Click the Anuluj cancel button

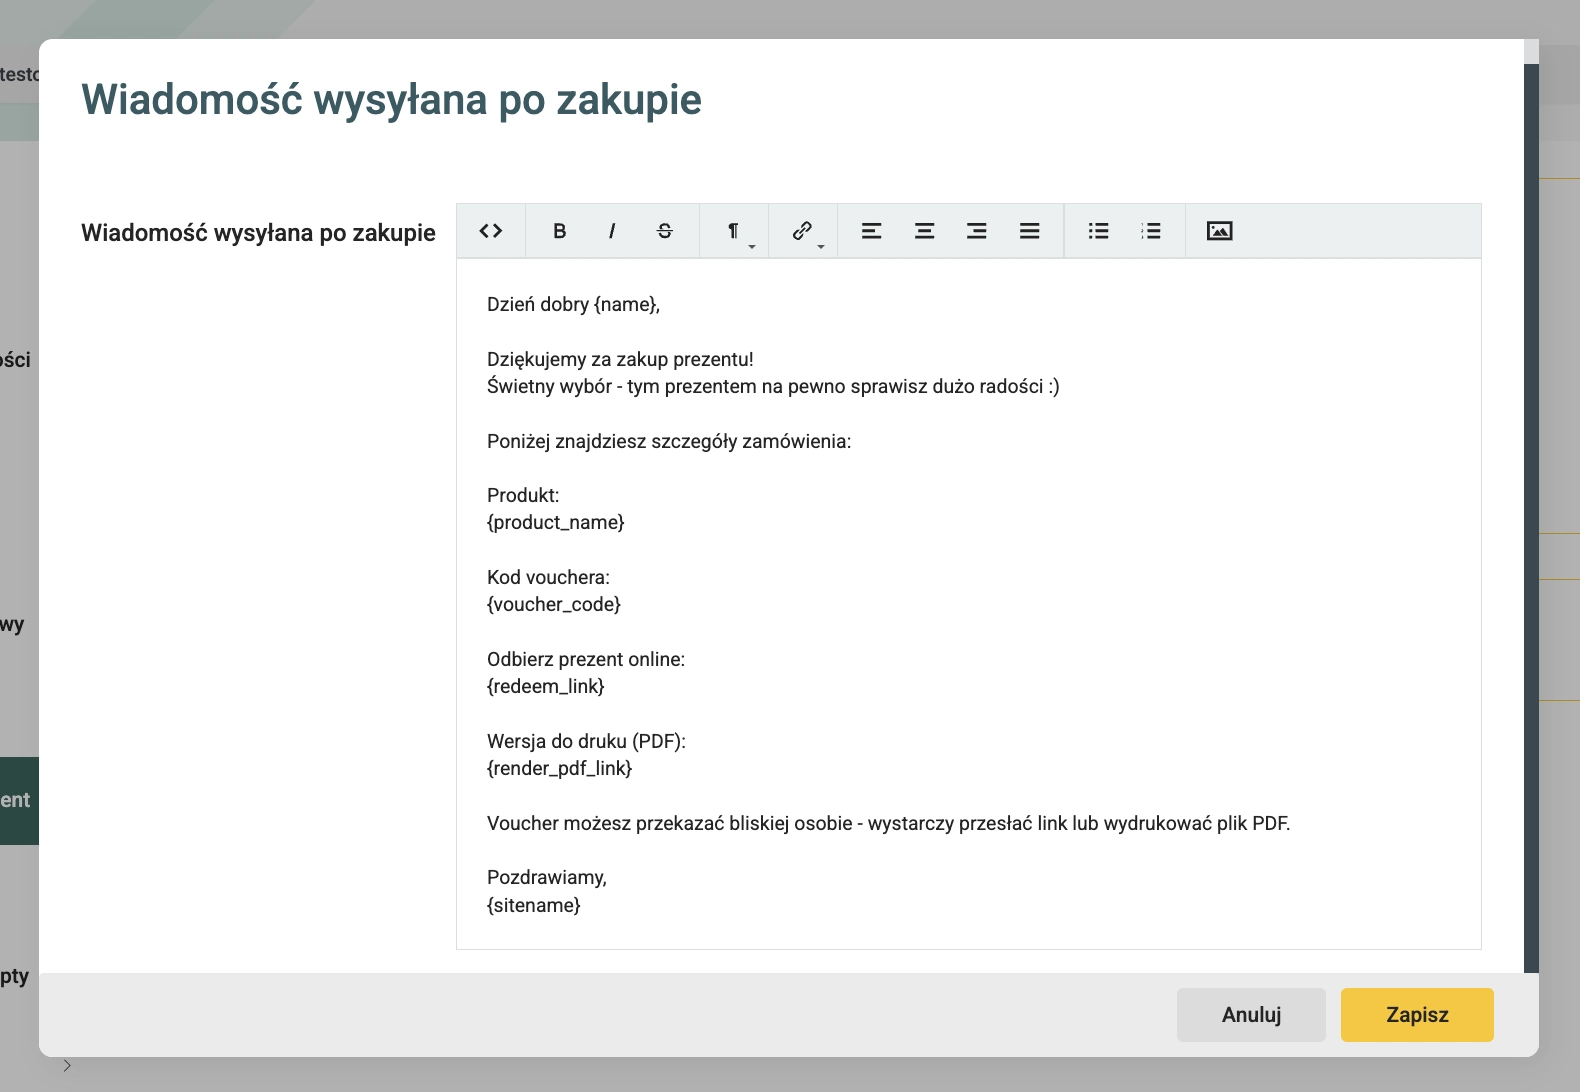click(1251, 1015)
